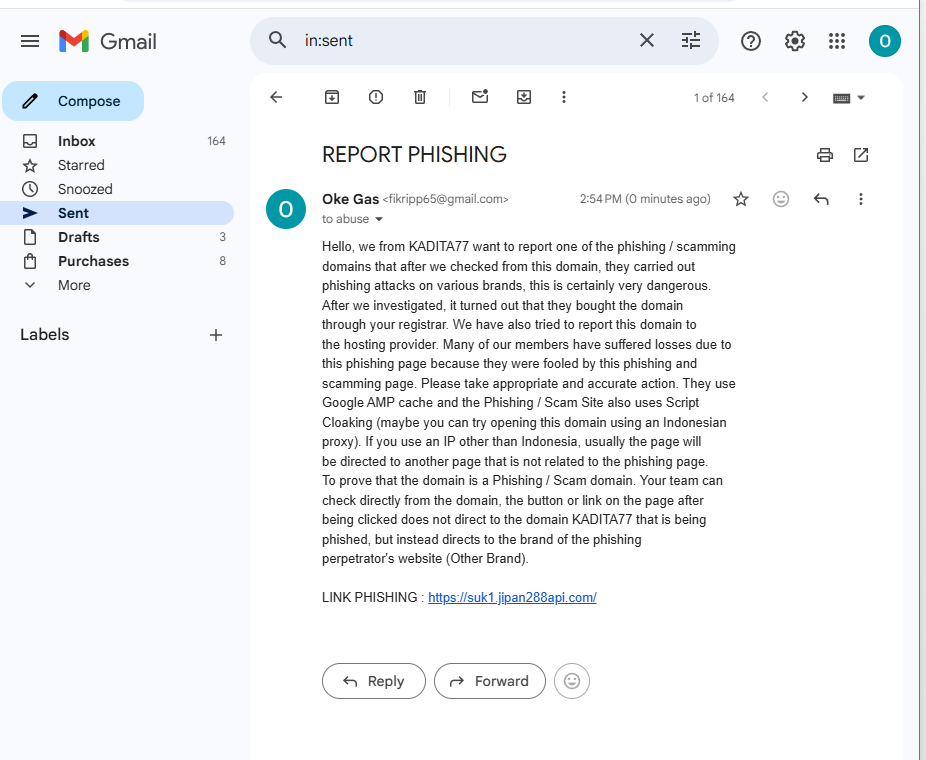The image size is (926, 760).
Task: Print all via printer icon
Action: click(824, 155)
